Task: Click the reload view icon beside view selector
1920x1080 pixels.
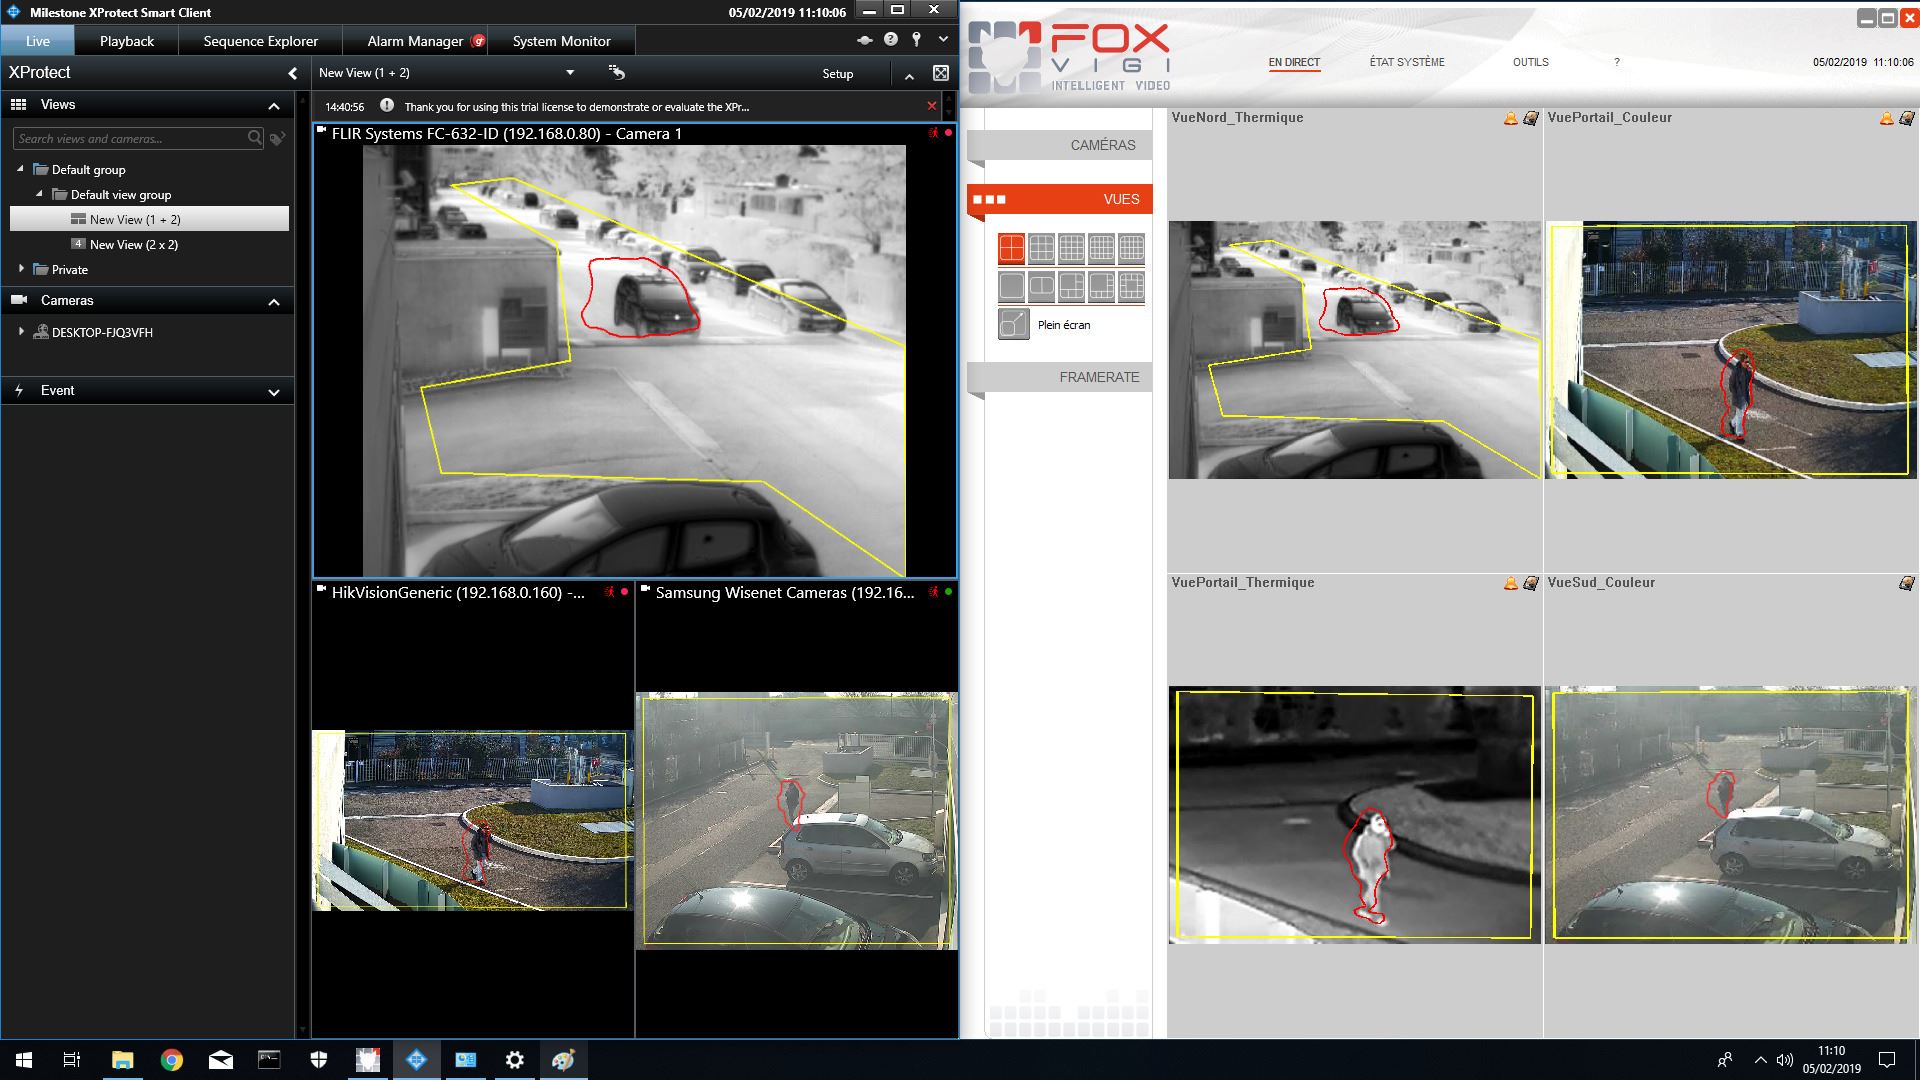Action: point(617,72)
